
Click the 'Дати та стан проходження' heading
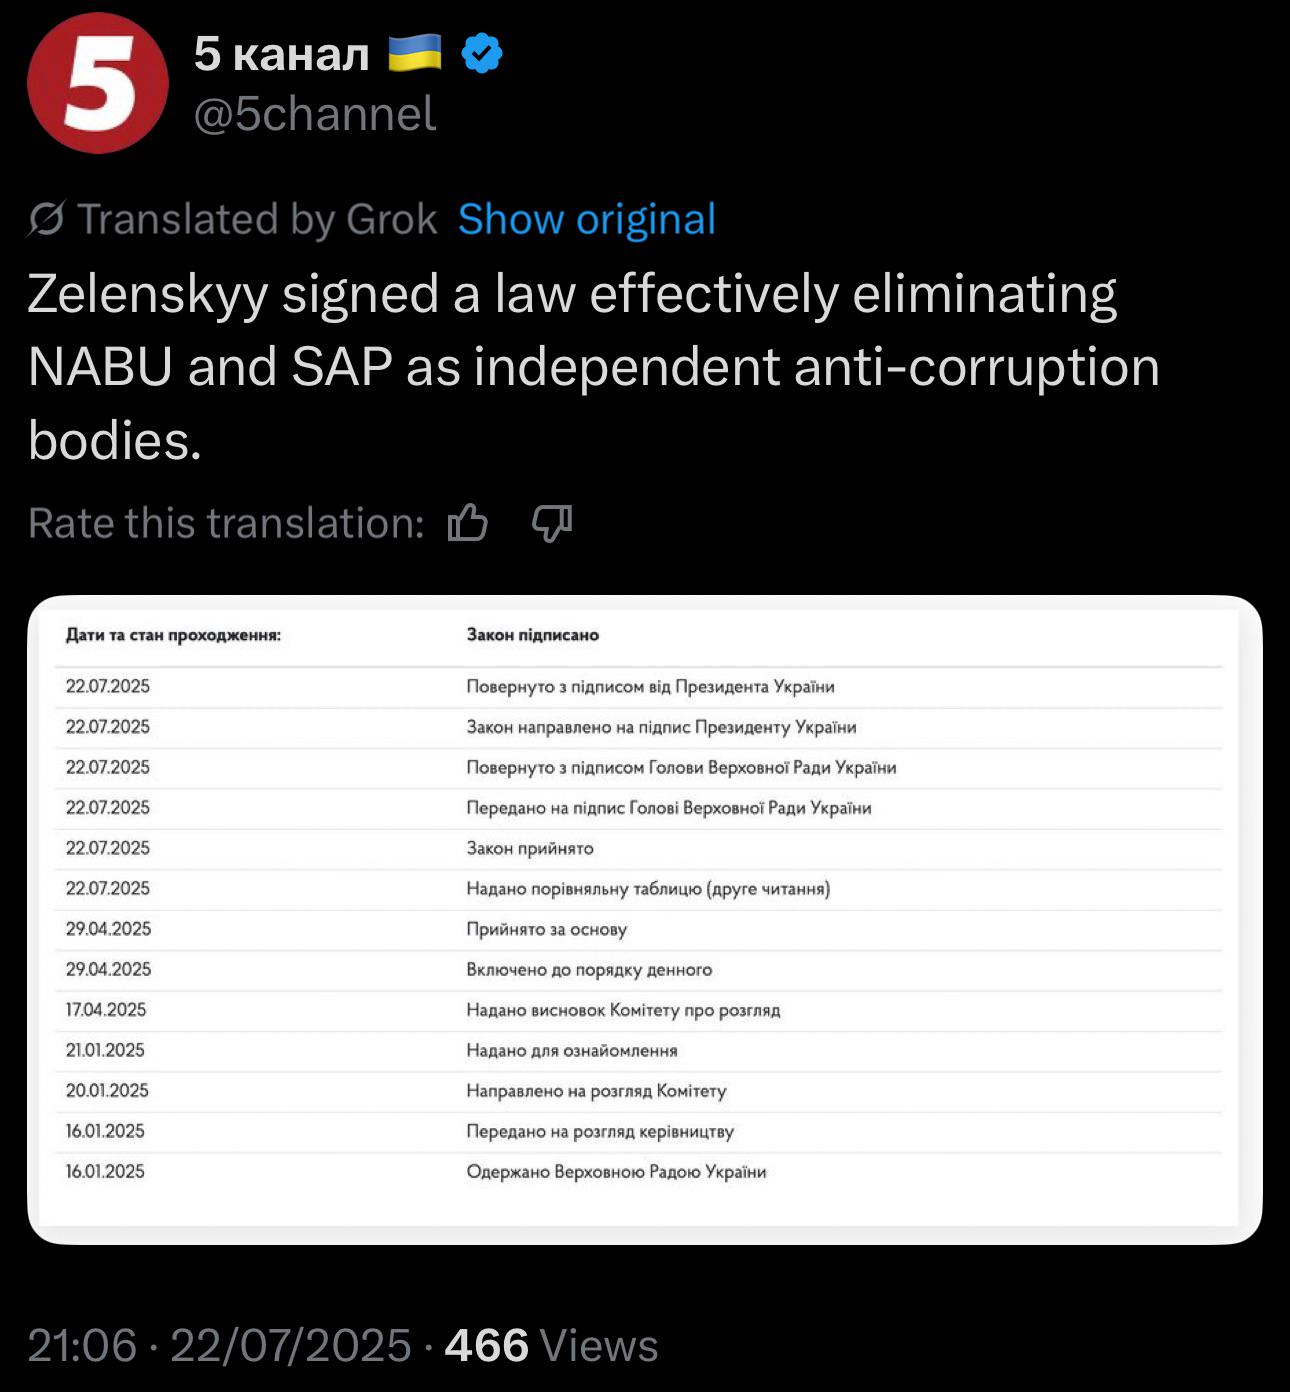(x=173, y=635)
